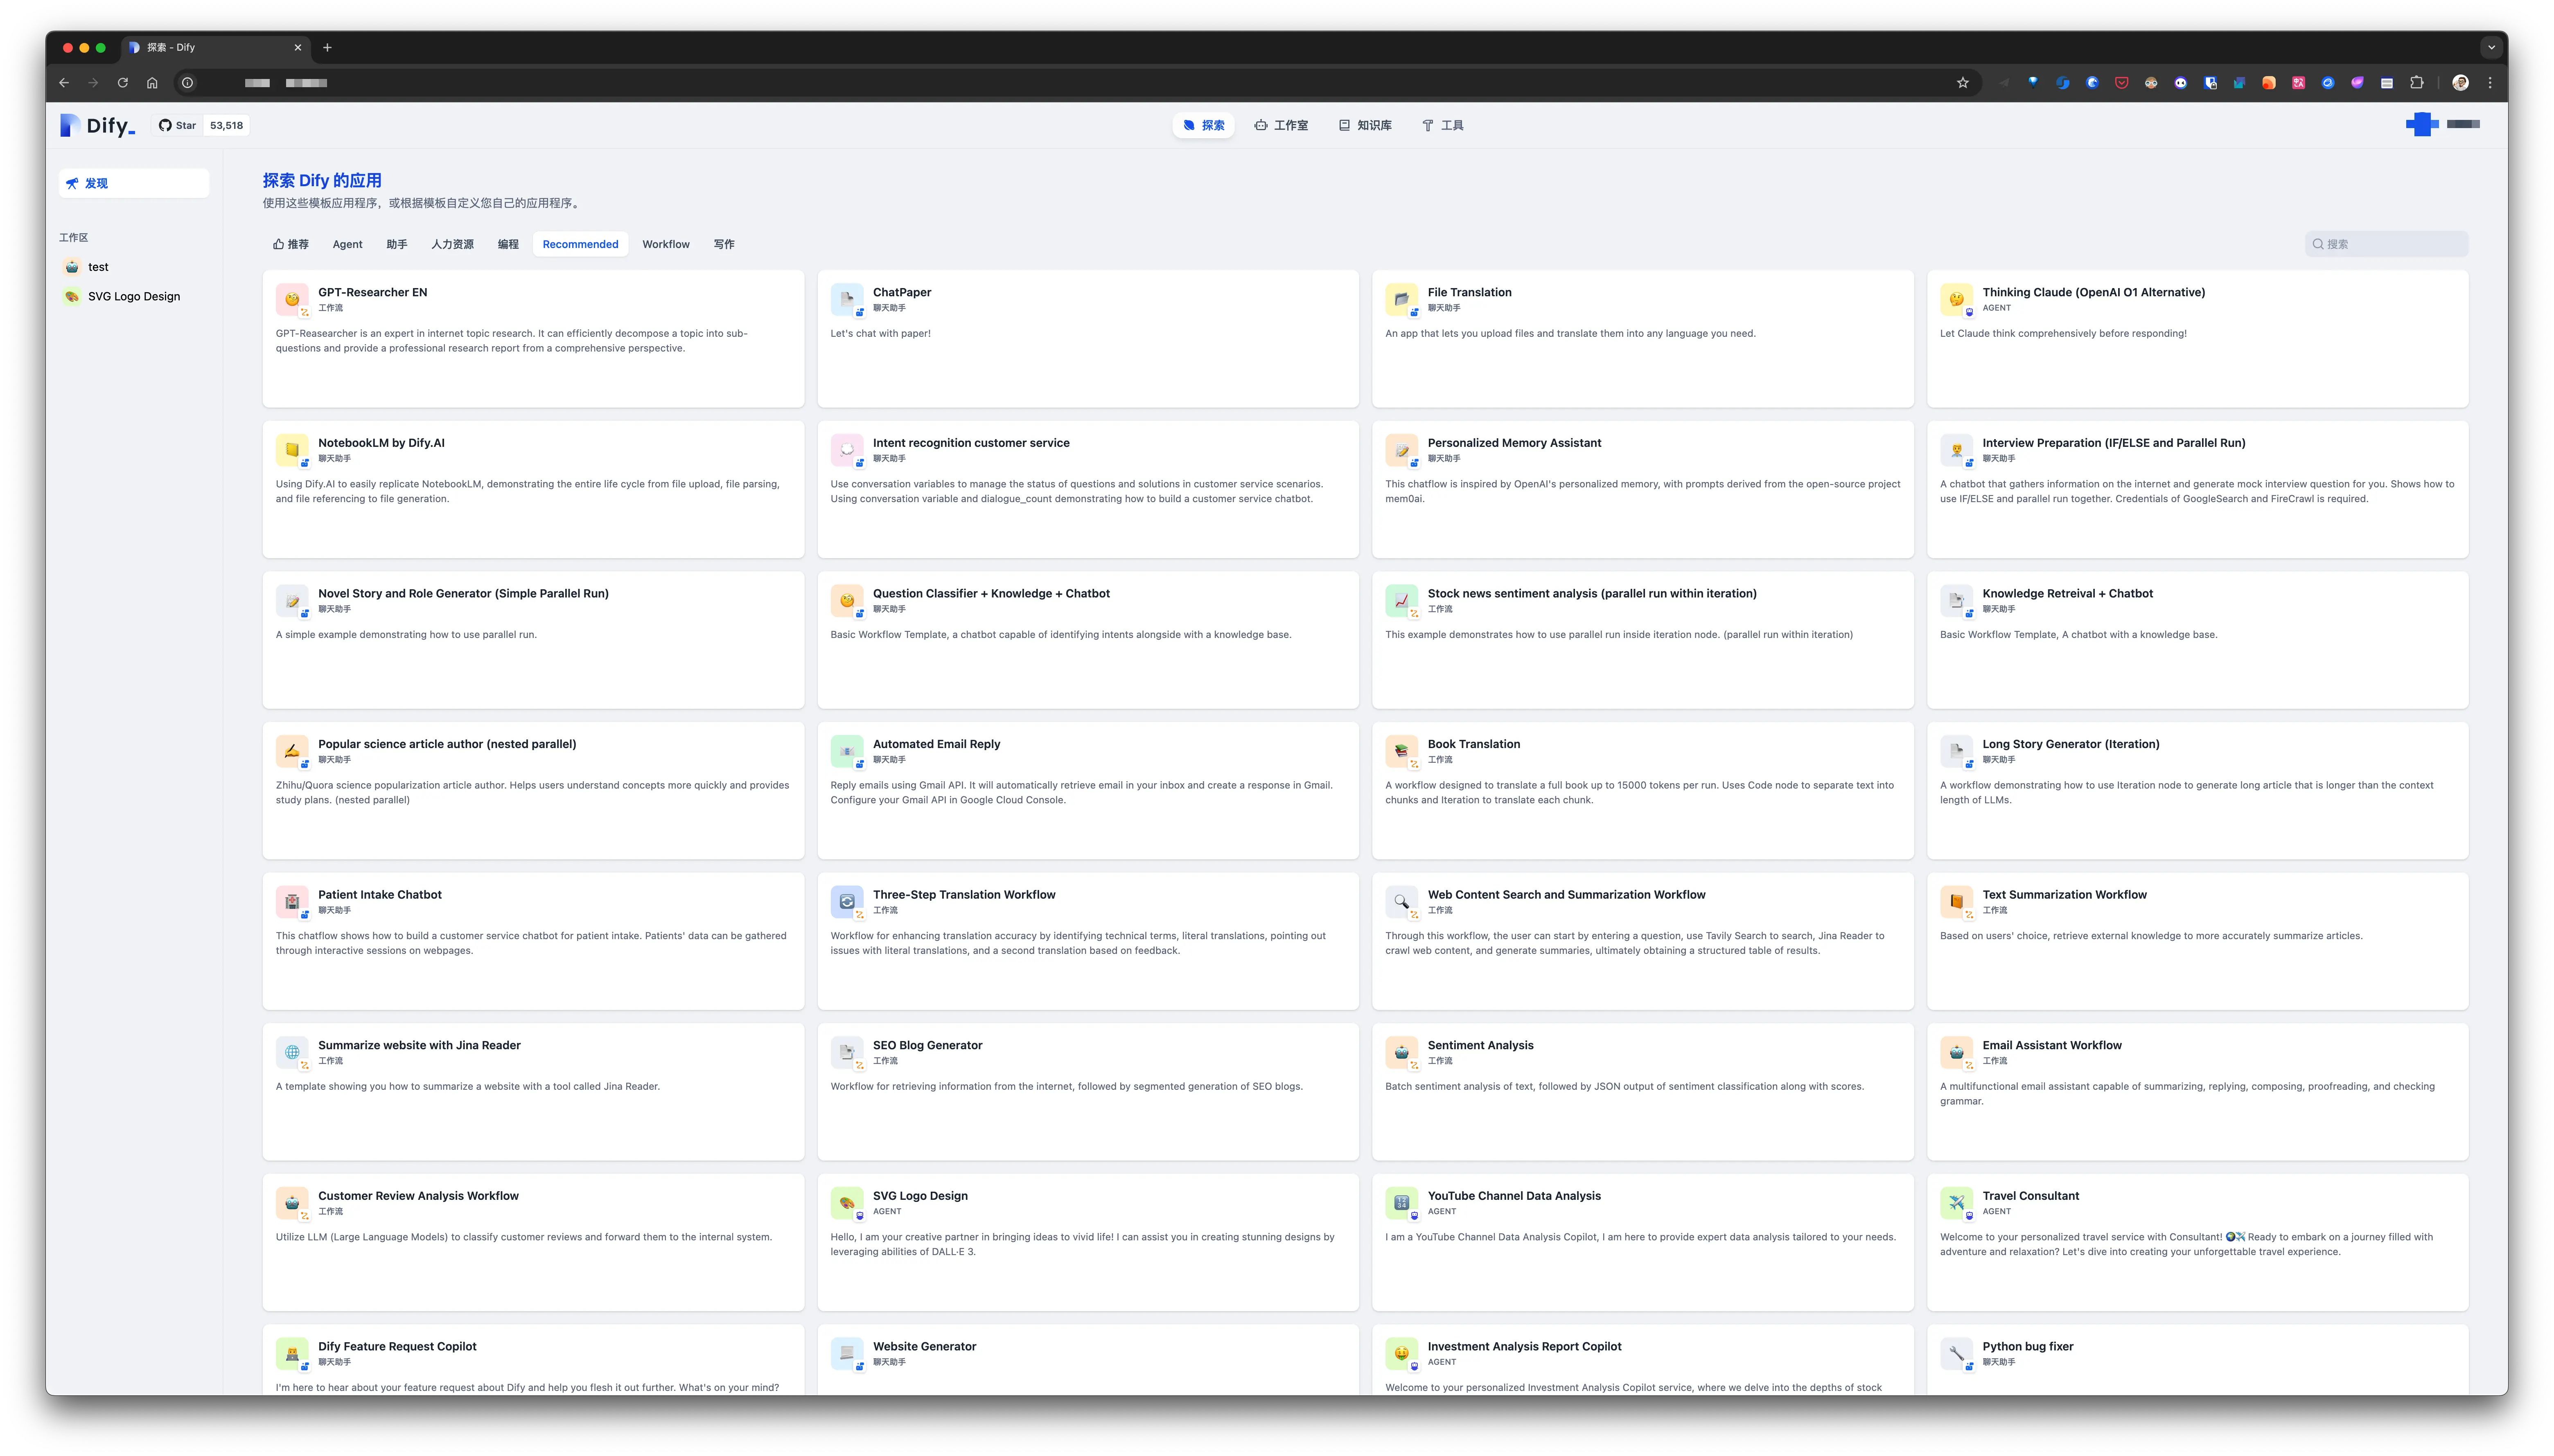
Task: Click the Travel Consultant airplane icon
Action: [x=1956, y=1202]
